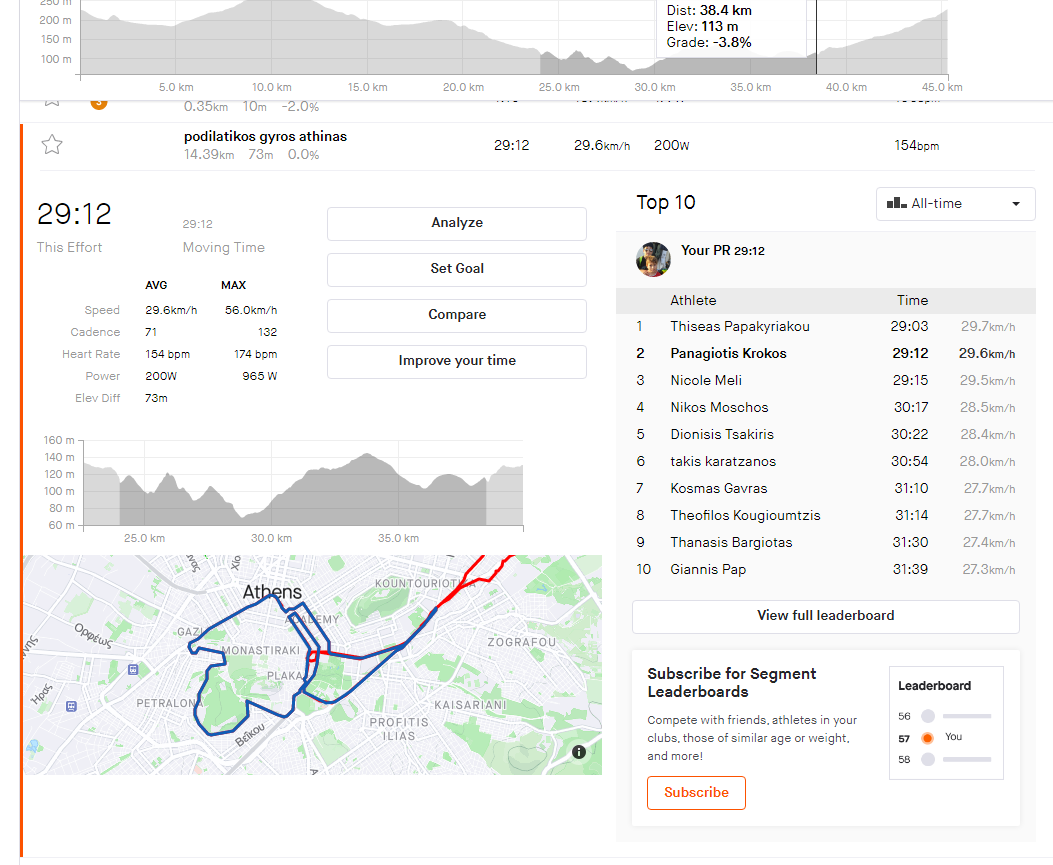Open the View full leaderboard button

tap(825, 616)
